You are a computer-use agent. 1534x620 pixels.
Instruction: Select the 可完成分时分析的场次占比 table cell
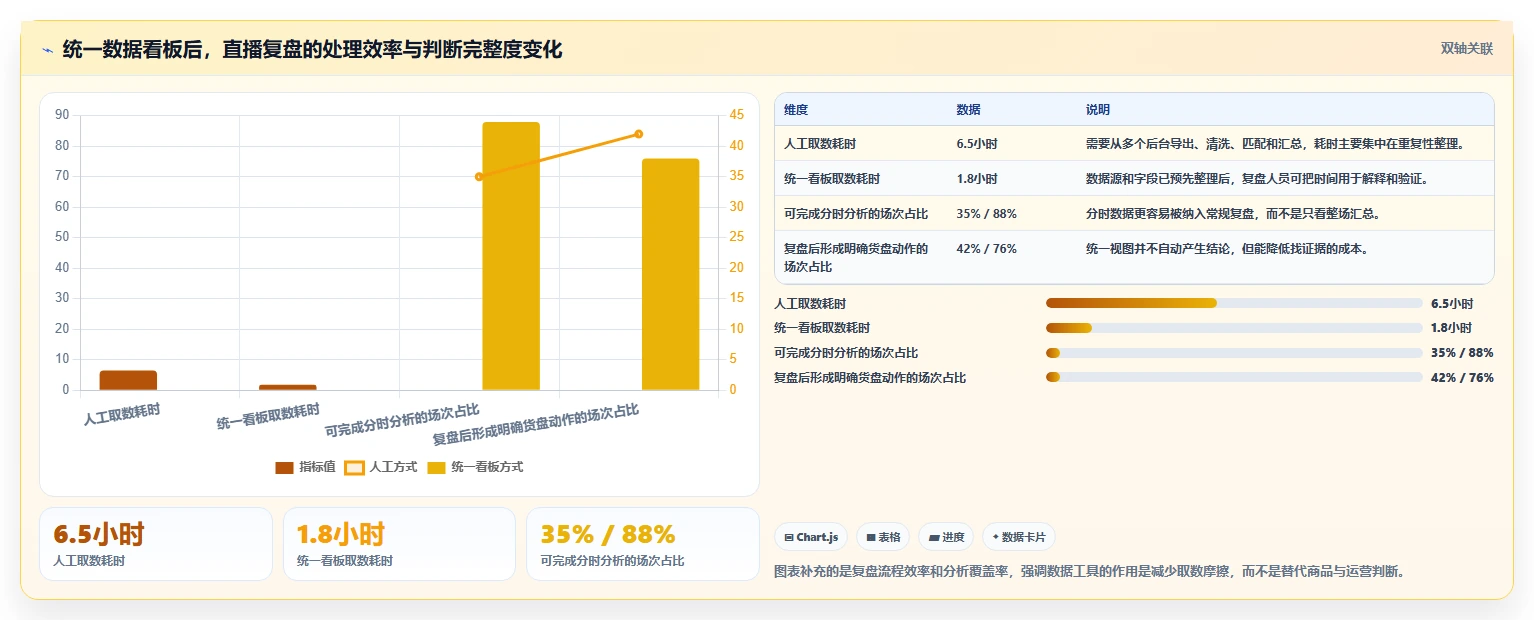(856, 214)
